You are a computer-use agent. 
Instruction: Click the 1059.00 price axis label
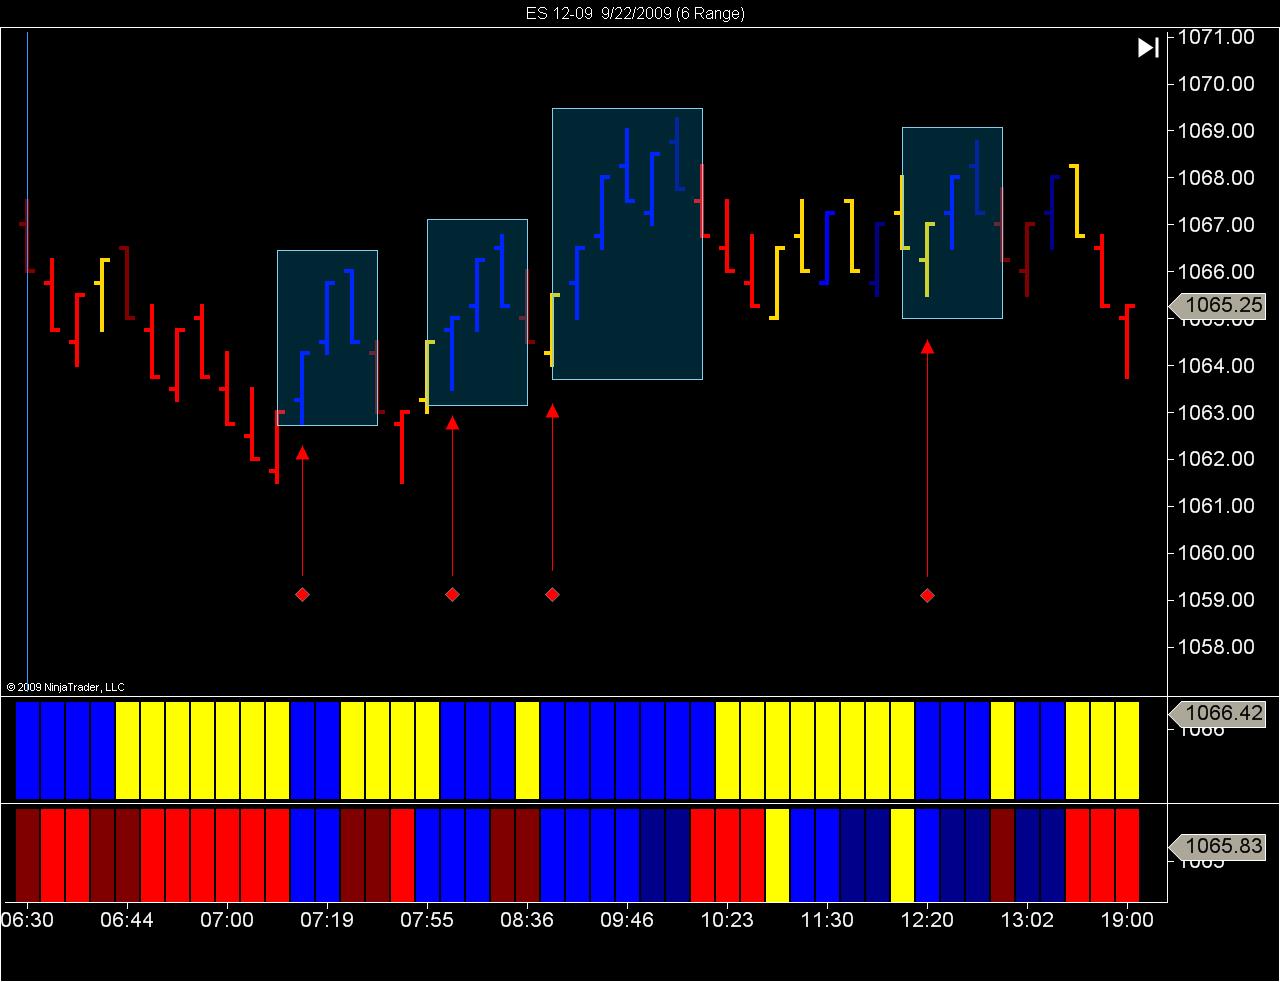[1216, 600]
